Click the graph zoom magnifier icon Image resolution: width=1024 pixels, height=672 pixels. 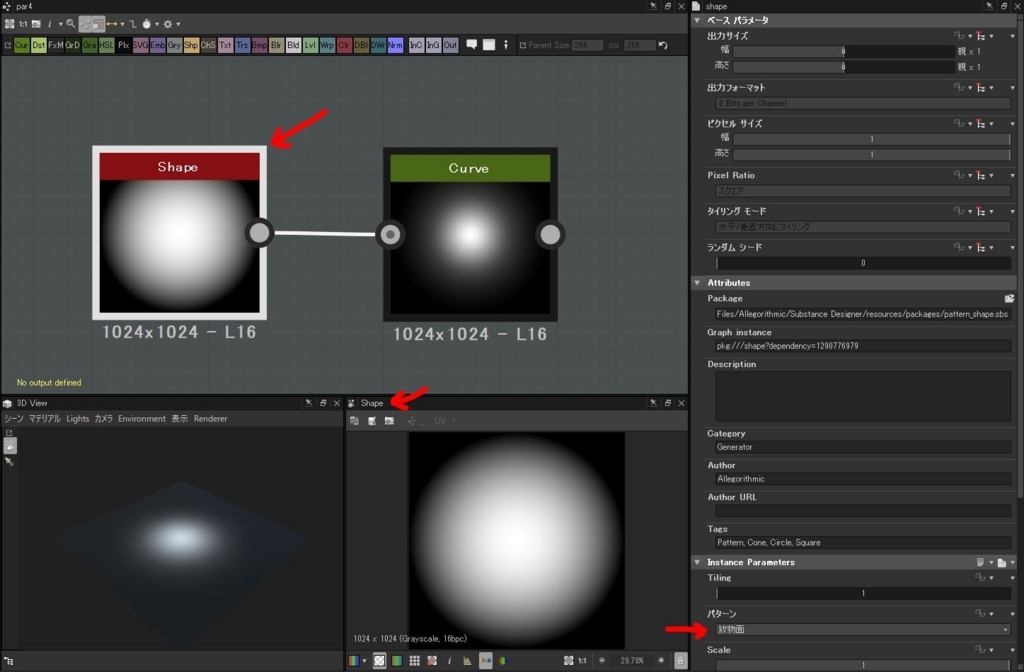(x=71, y=24)
